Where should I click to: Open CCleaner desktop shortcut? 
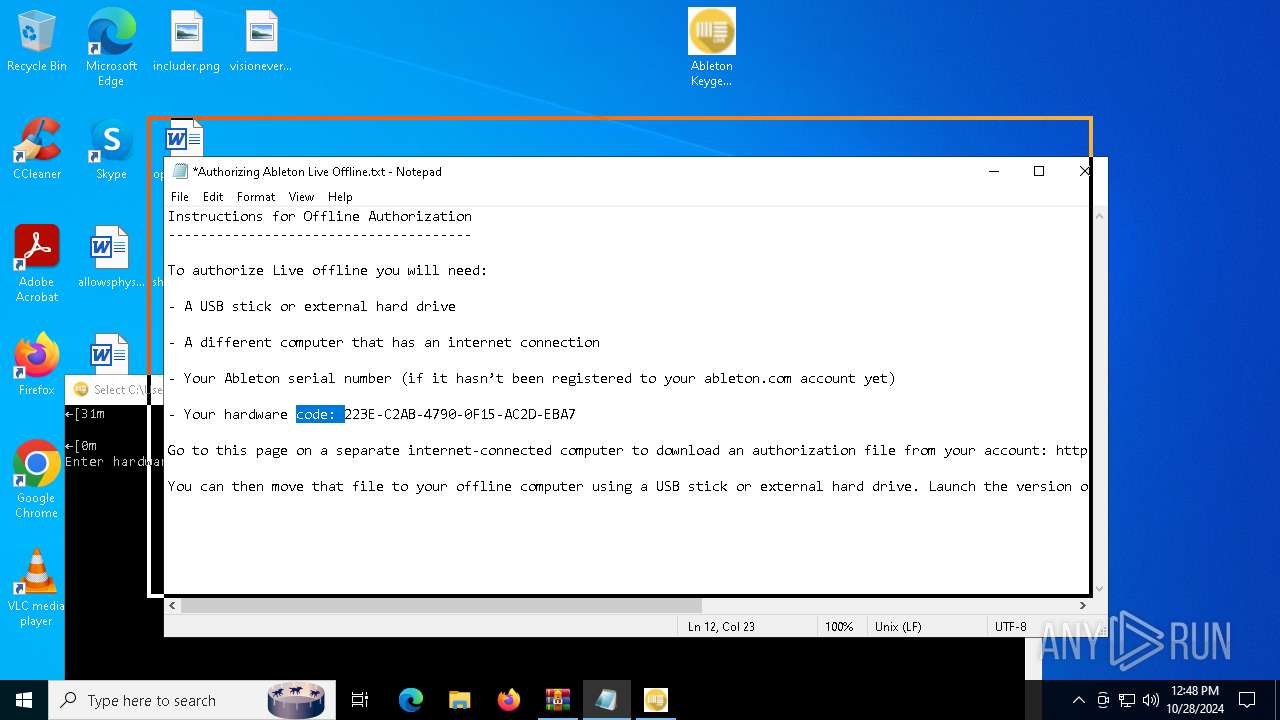pos(37,149)
